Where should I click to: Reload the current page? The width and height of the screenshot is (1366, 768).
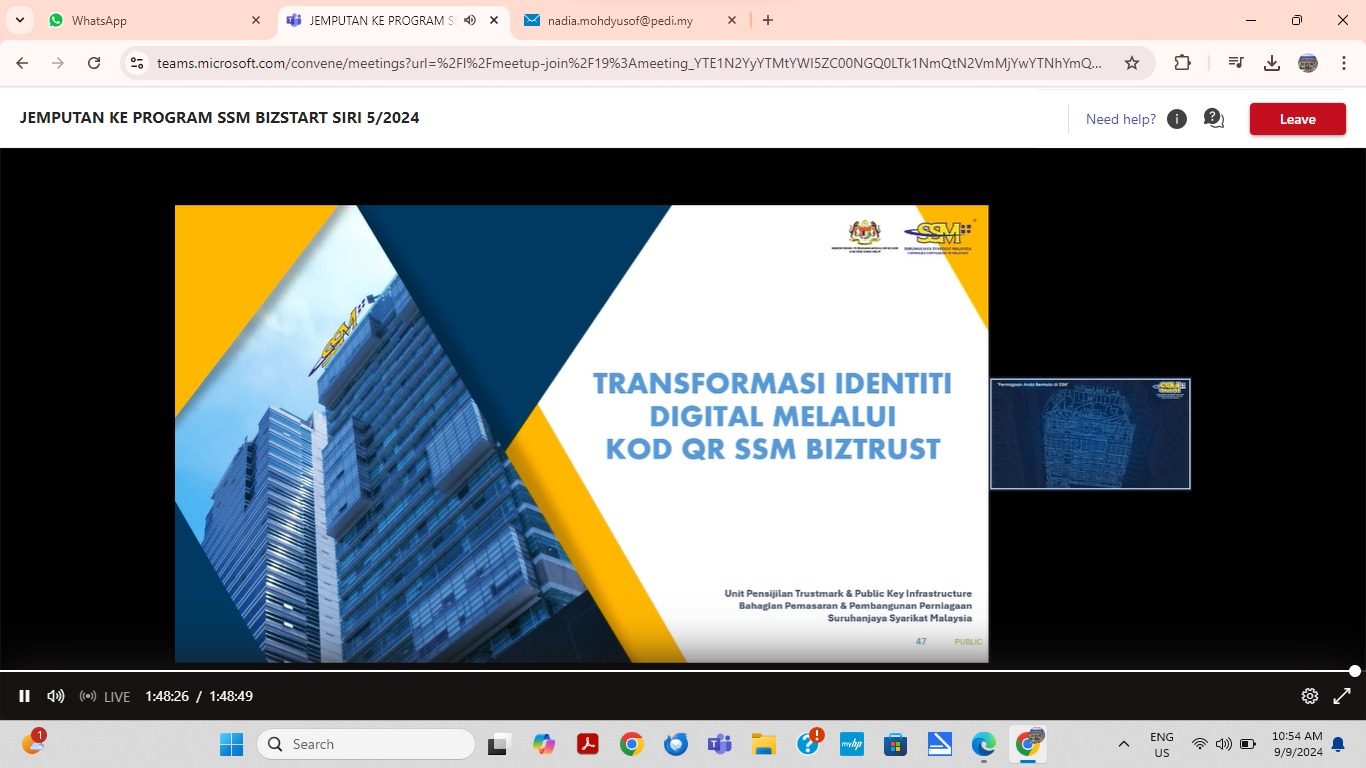tap(94, 63)
